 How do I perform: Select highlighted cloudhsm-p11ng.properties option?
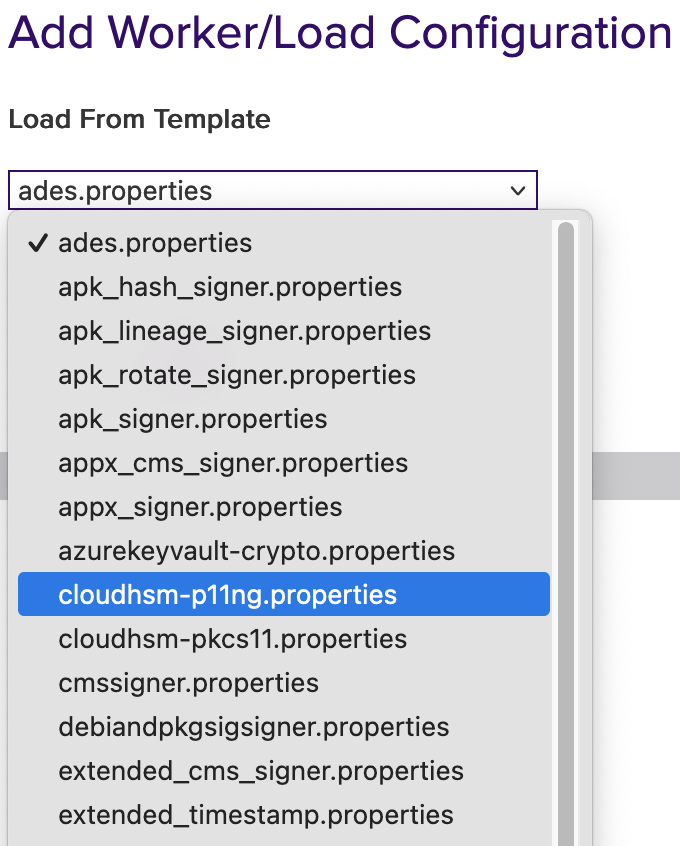point(228,595)
